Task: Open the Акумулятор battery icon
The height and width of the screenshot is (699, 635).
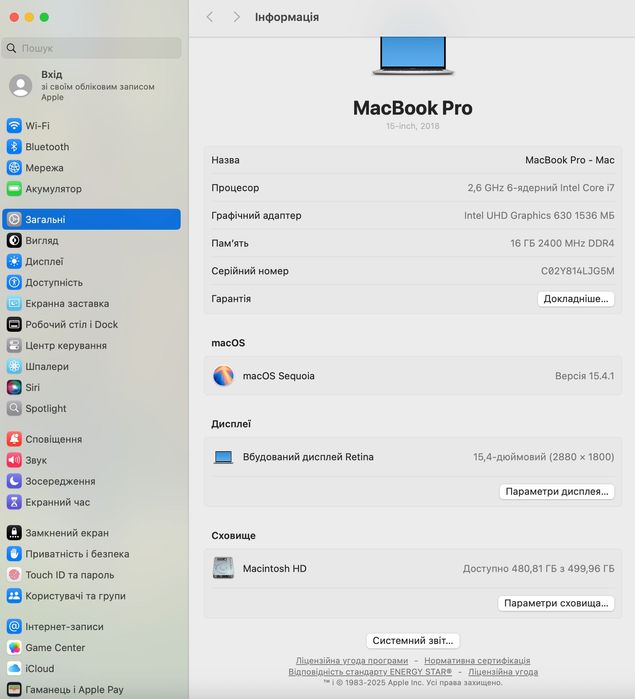Action: tap(14, 189)
